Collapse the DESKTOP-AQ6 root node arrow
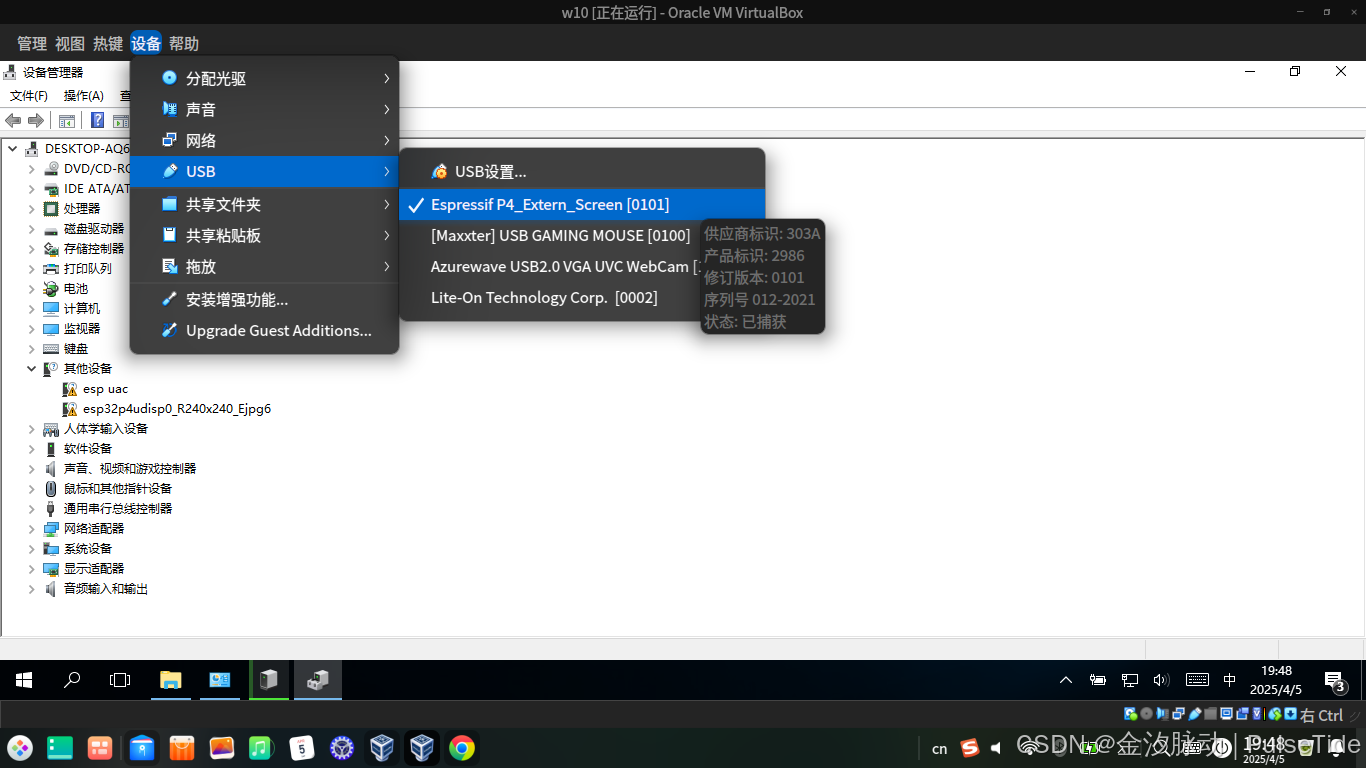The image size is (1366, 768). point(12,149)
